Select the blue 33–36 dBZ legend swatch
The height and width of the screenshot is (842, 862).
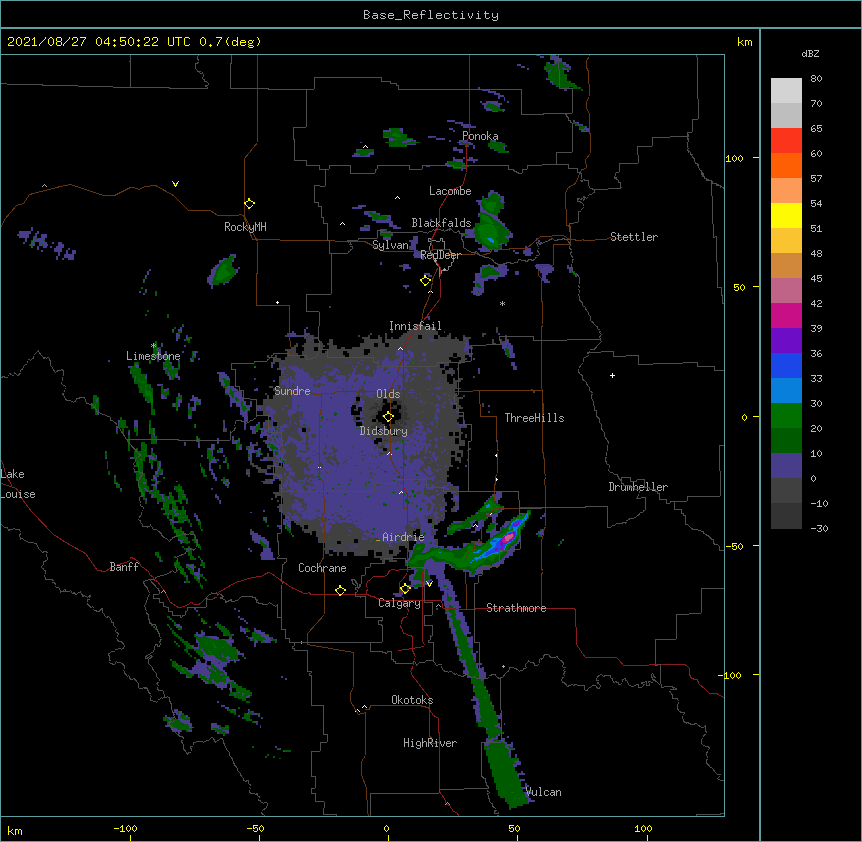(x=786, y=365)
